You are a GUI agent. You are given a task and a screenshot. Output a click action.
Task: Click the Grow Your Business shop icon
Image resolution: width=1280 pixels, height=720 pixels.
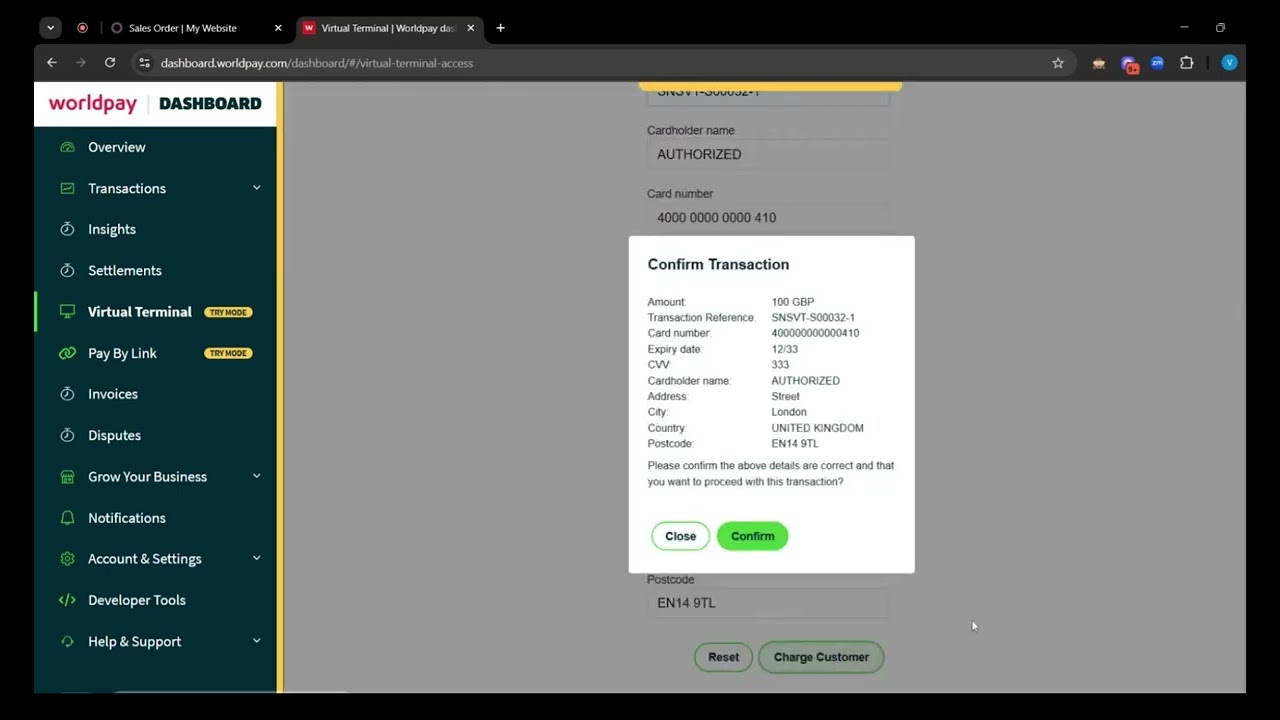(x=67, y=477)
